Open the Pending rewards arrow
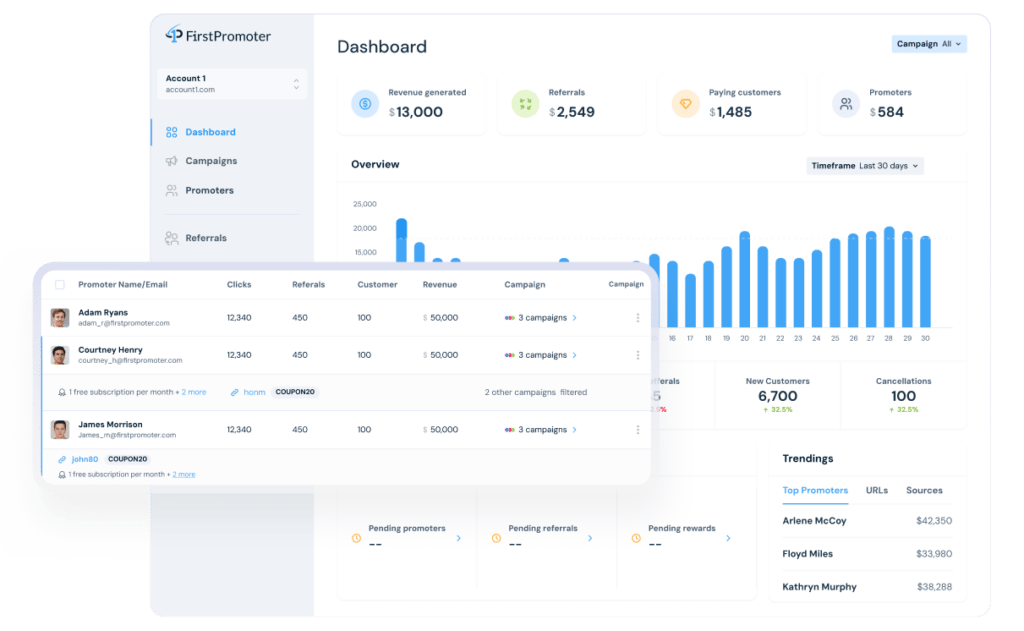Image resolution: width=1024 pixels, height=631 pixels. point(728,538)
